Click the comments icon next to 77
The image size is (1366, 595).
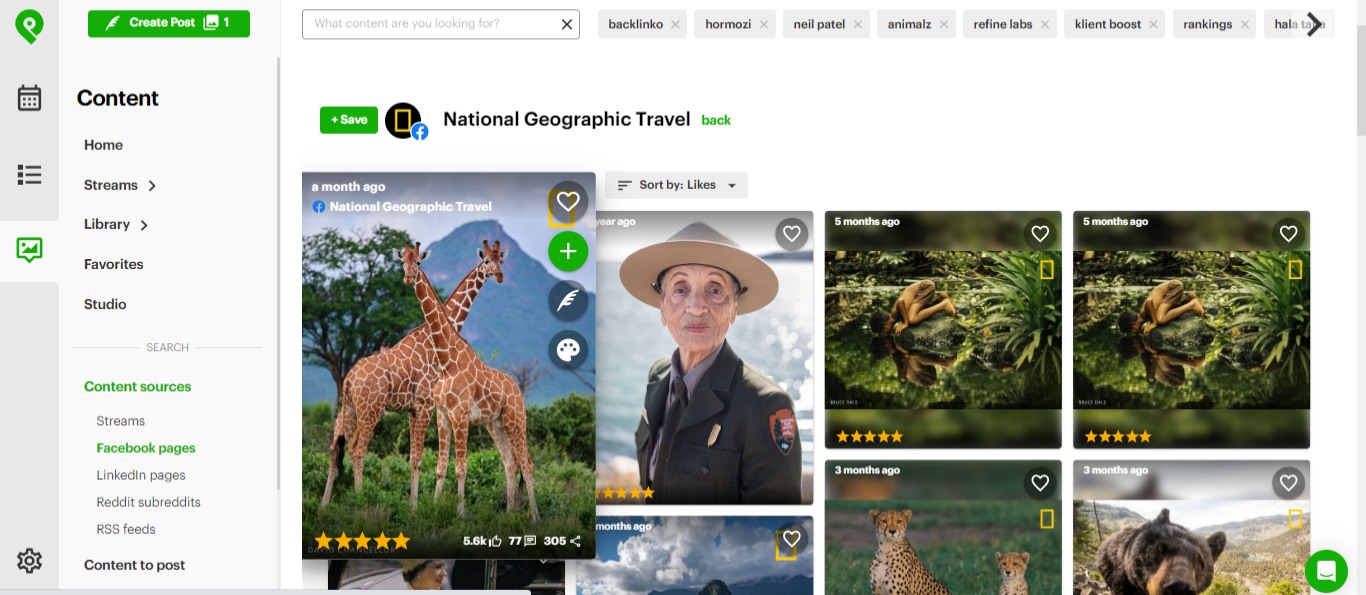(x=530, y=541)
